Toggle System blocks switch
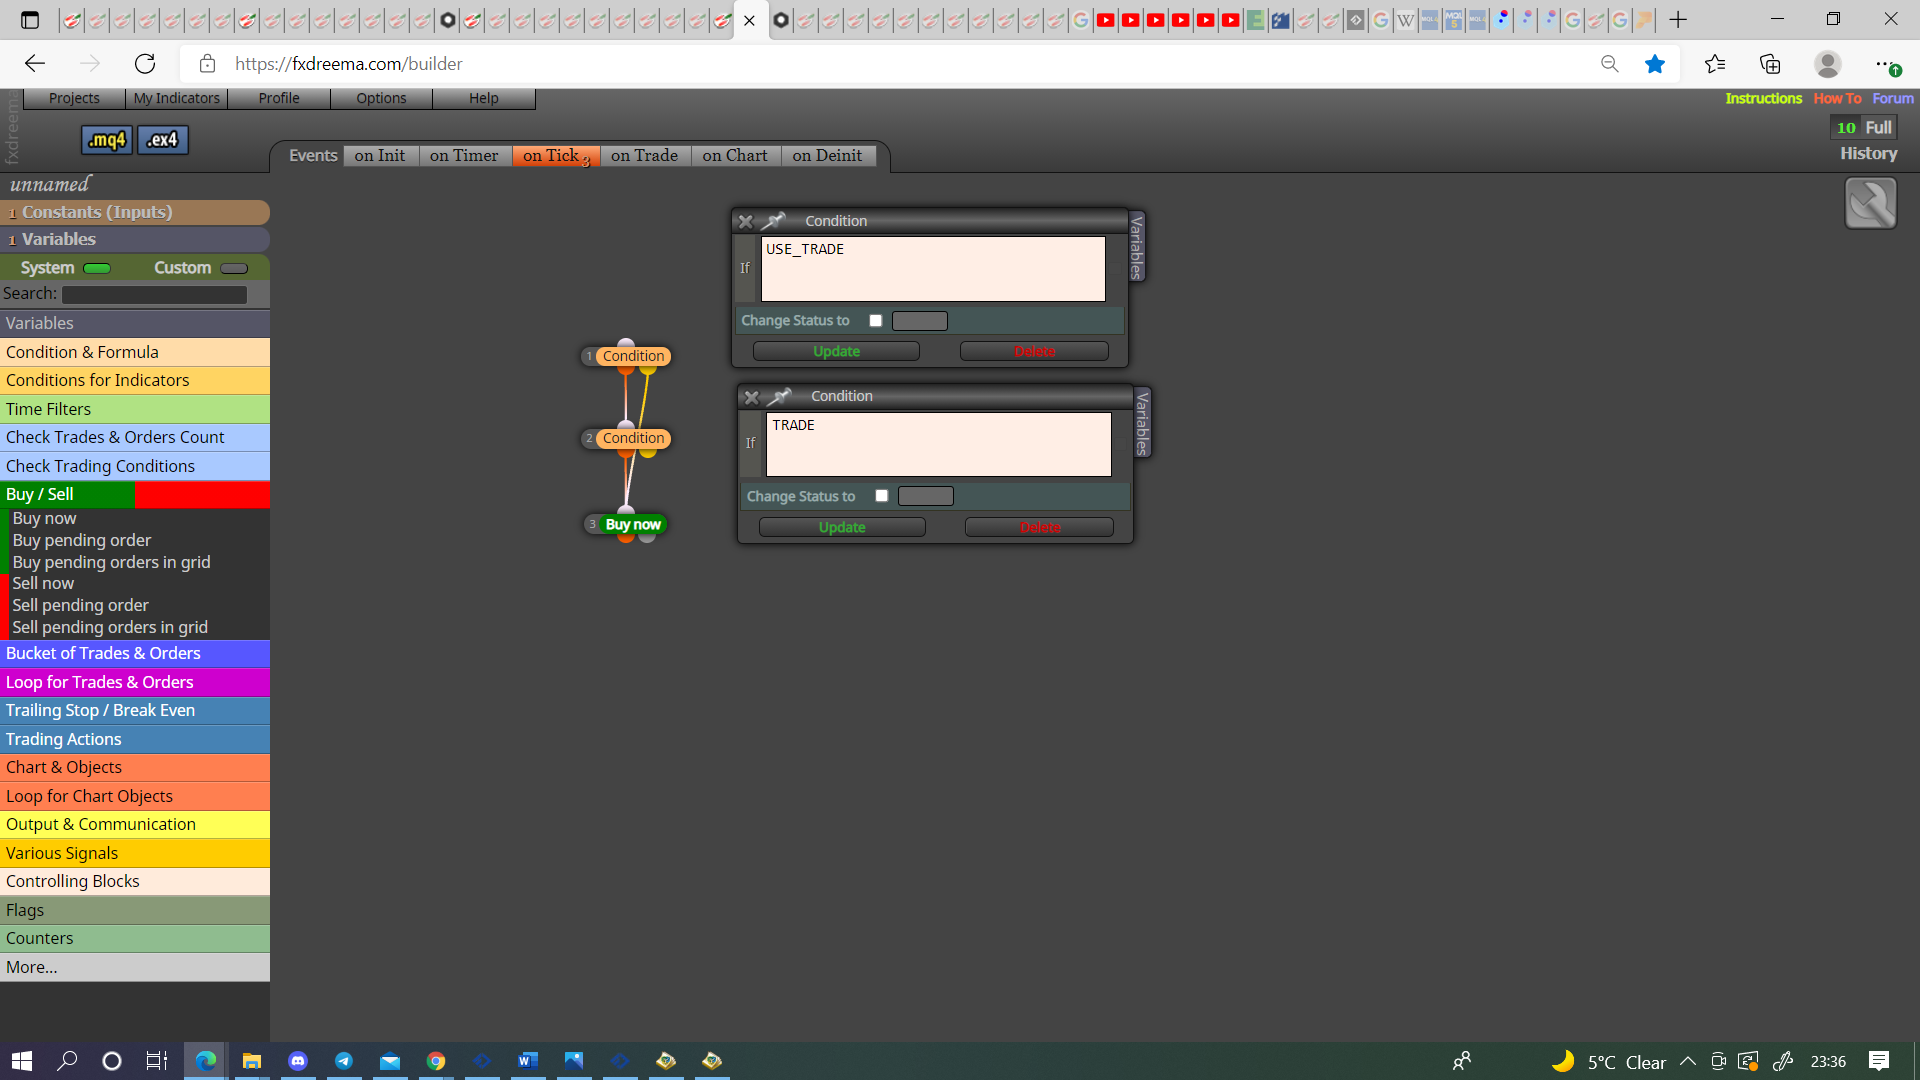Viewport: 1920px width, 1080px height. tap(97, 268)
